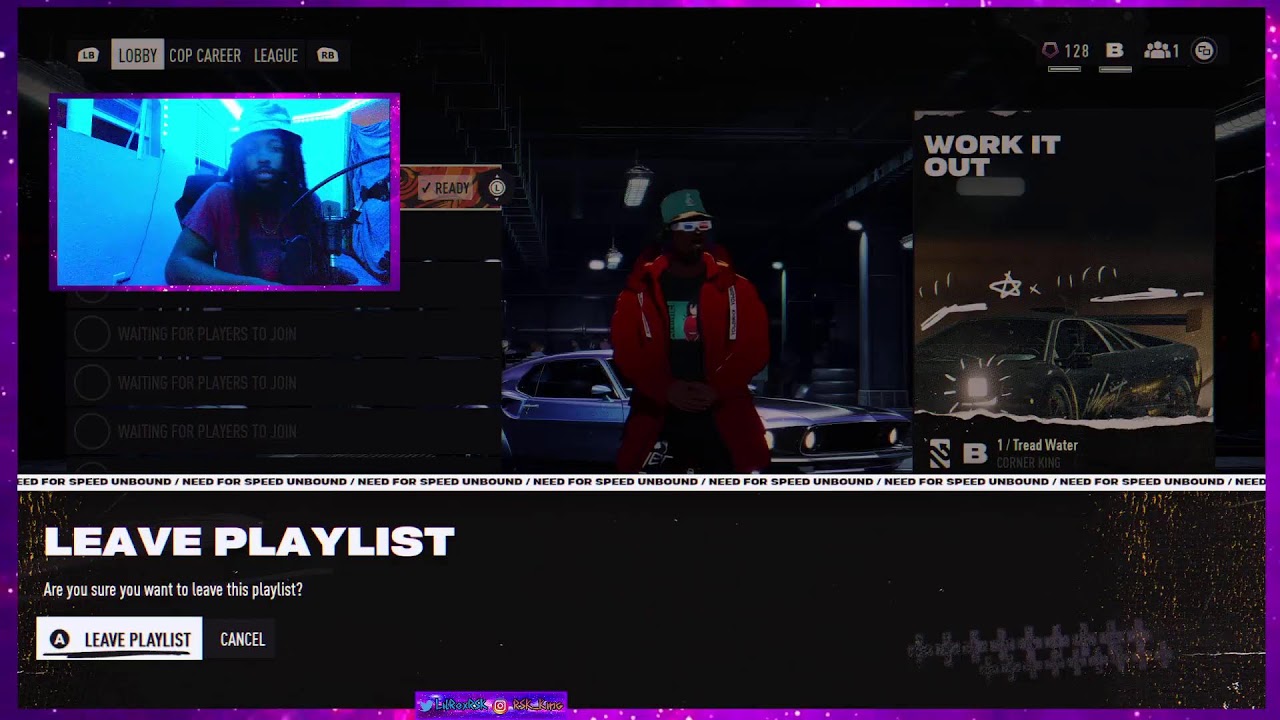Open the players group icon
1280x720 pixels.
click(x=1156, y=50)
